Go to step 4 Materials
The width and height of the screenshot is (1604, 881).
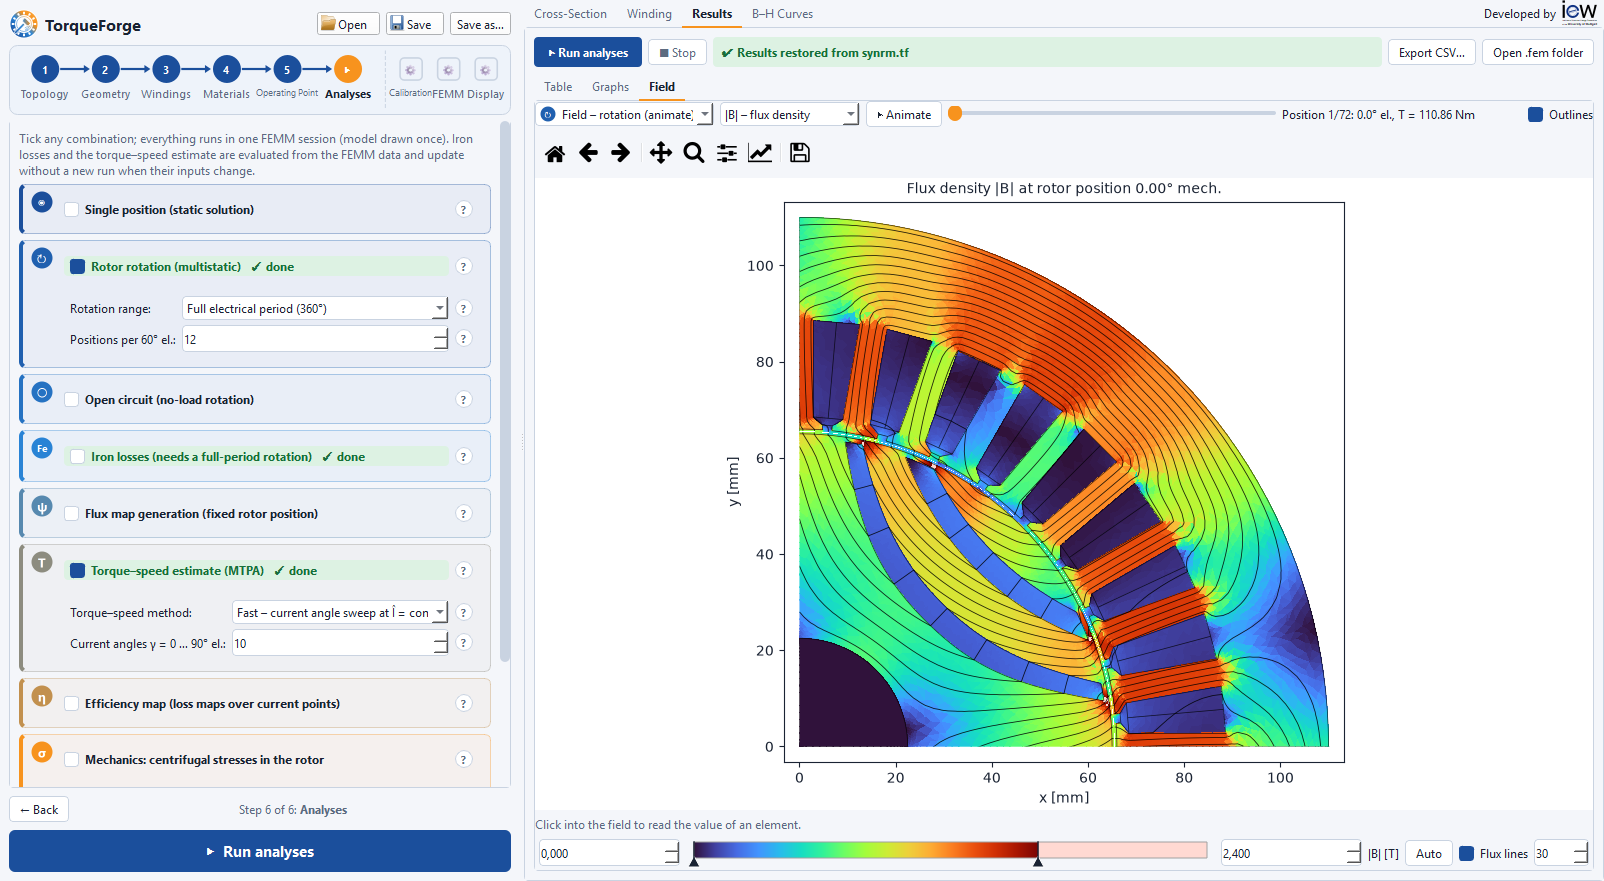[226, 70]
